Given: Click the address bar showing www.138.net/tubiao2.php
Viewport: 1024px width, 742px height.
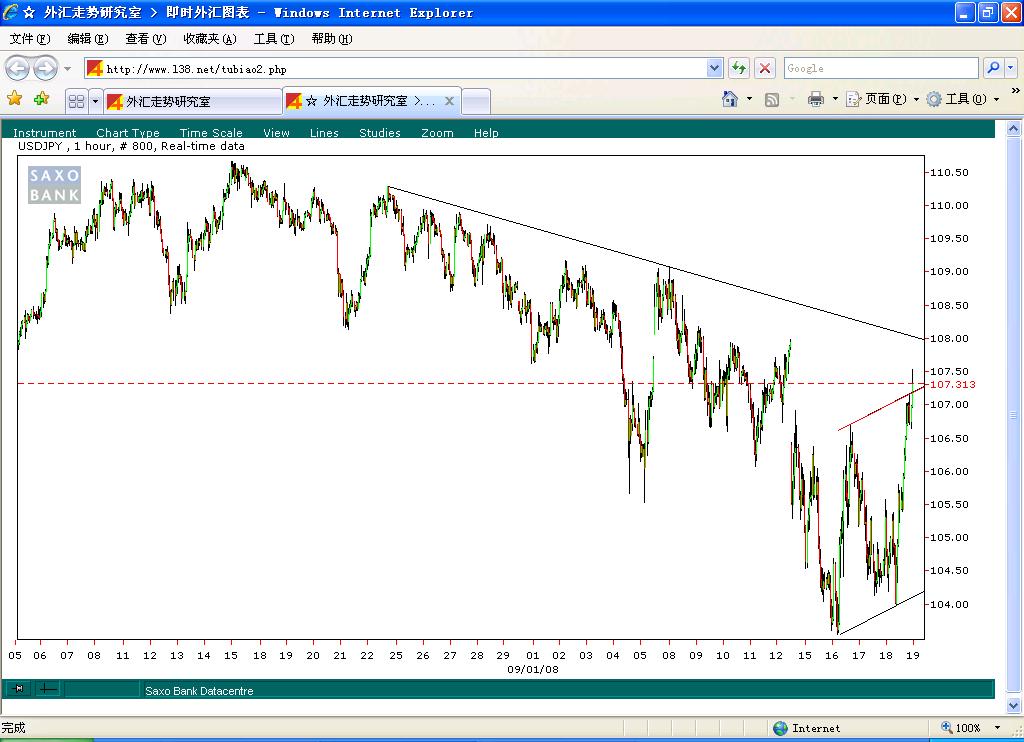Looking at the screenshot, I should click(396, 69).
